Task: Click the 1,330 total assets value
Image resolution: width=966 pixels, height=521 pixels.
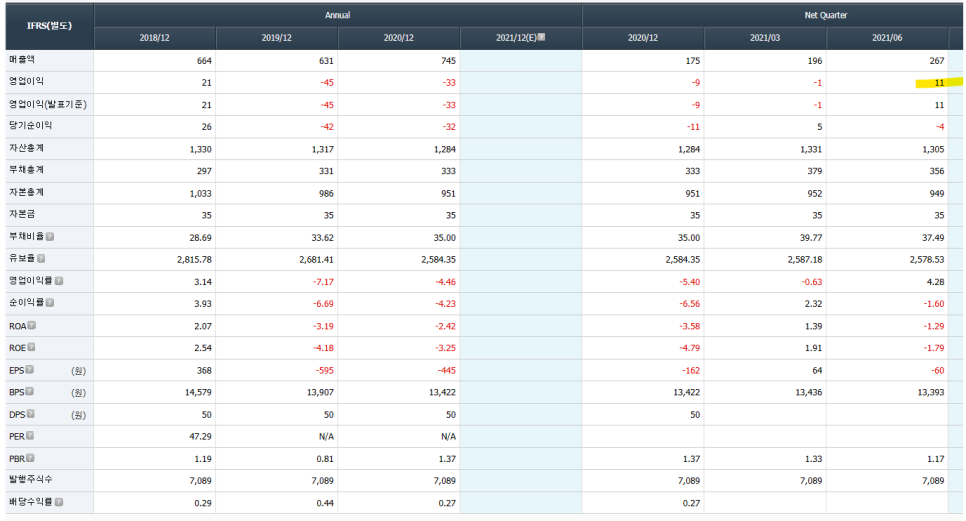Action: [200, 149]
